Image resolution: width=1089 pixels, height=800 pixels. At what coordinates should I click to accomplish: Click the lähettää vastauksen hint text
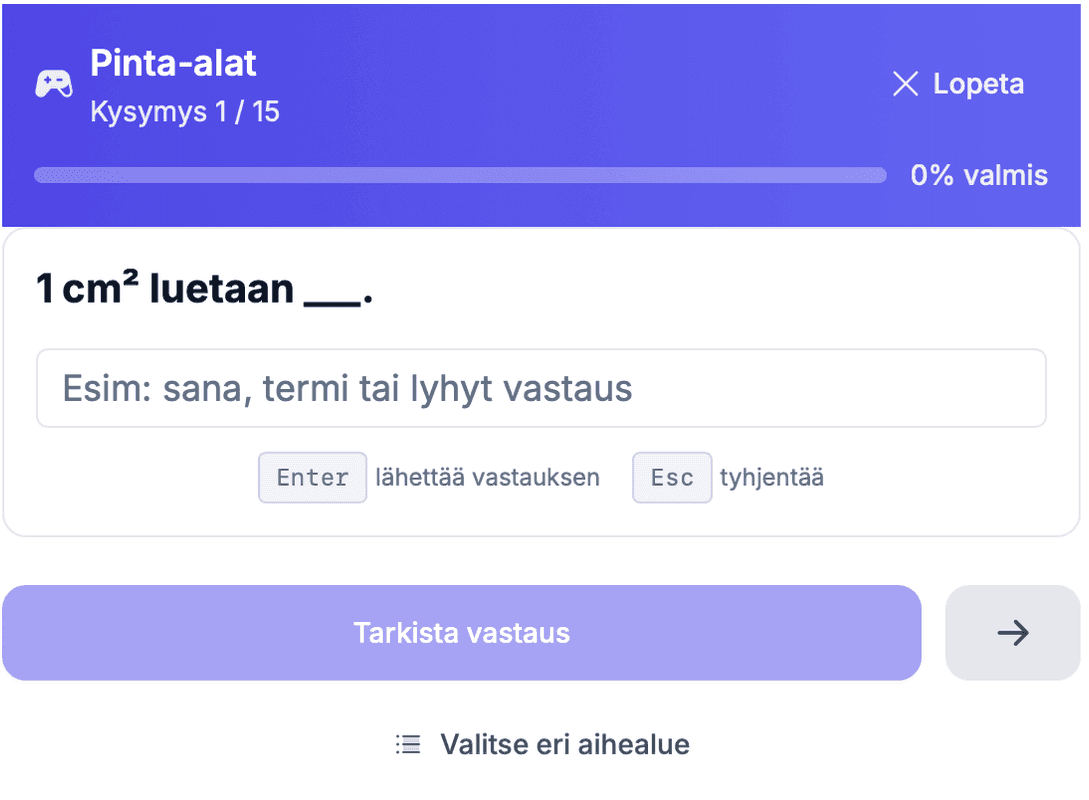(488, 478)
